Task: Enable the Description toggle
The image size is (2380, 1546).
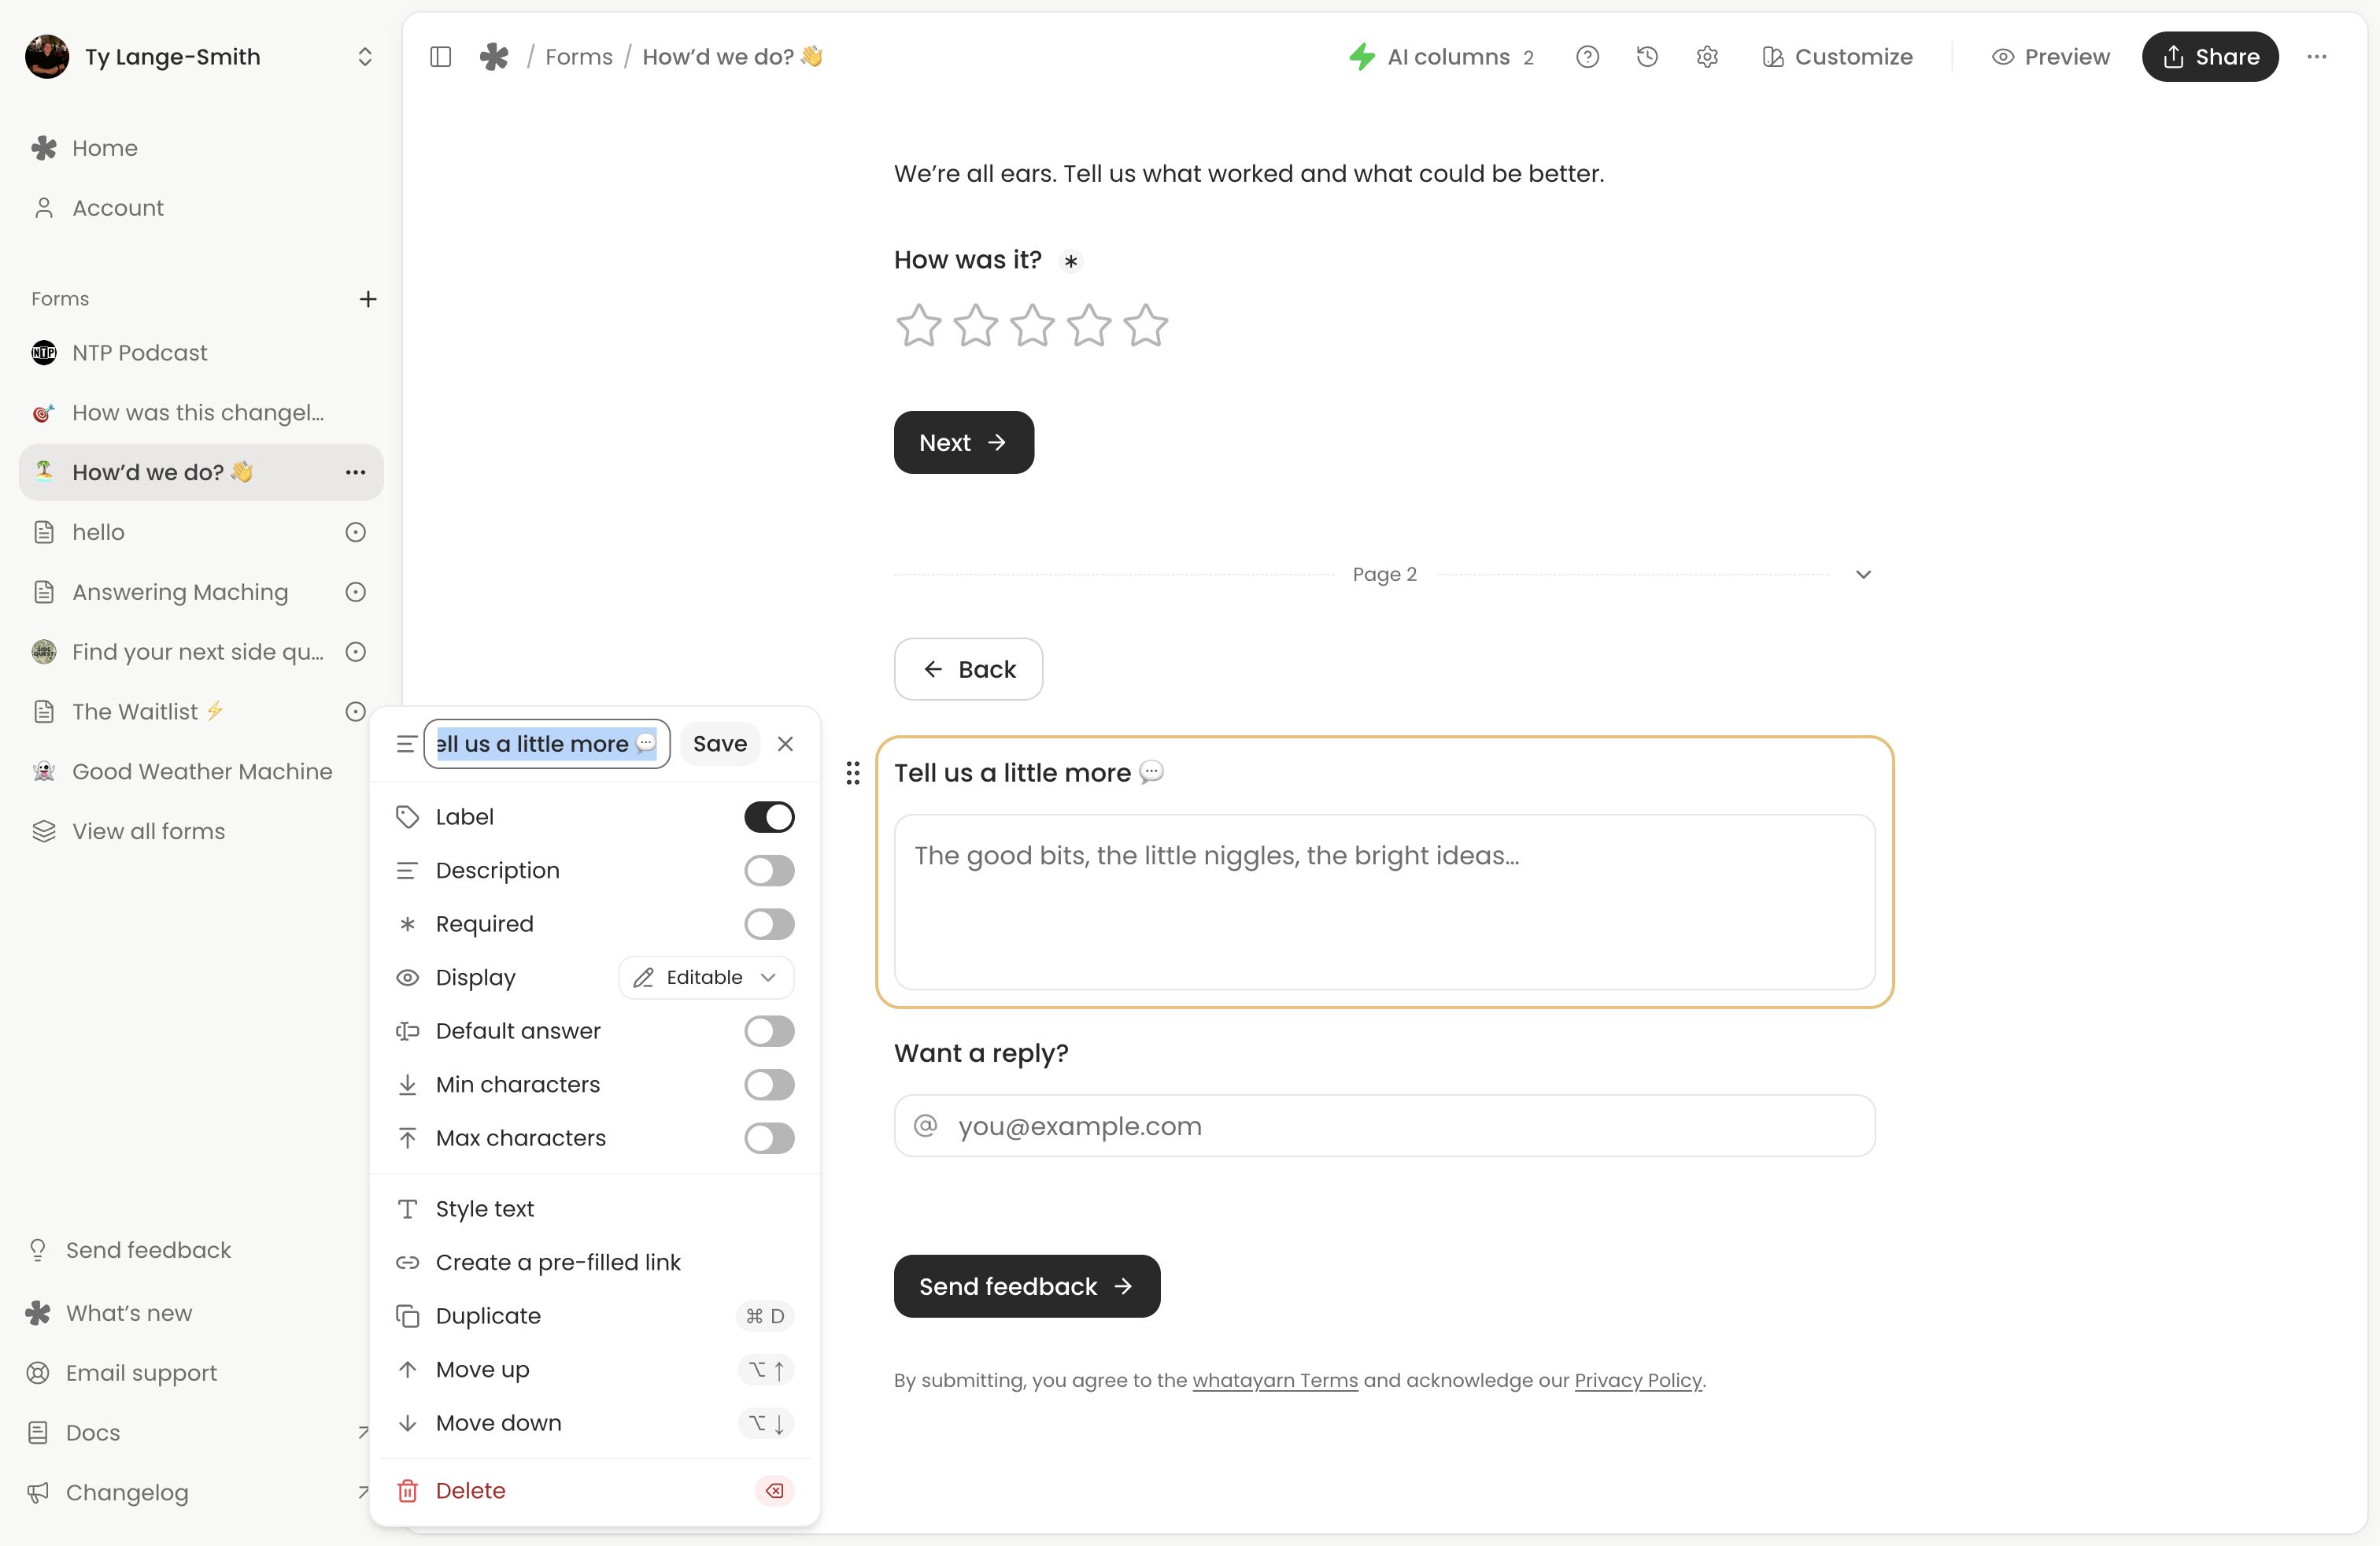Action: coord(769,871)
